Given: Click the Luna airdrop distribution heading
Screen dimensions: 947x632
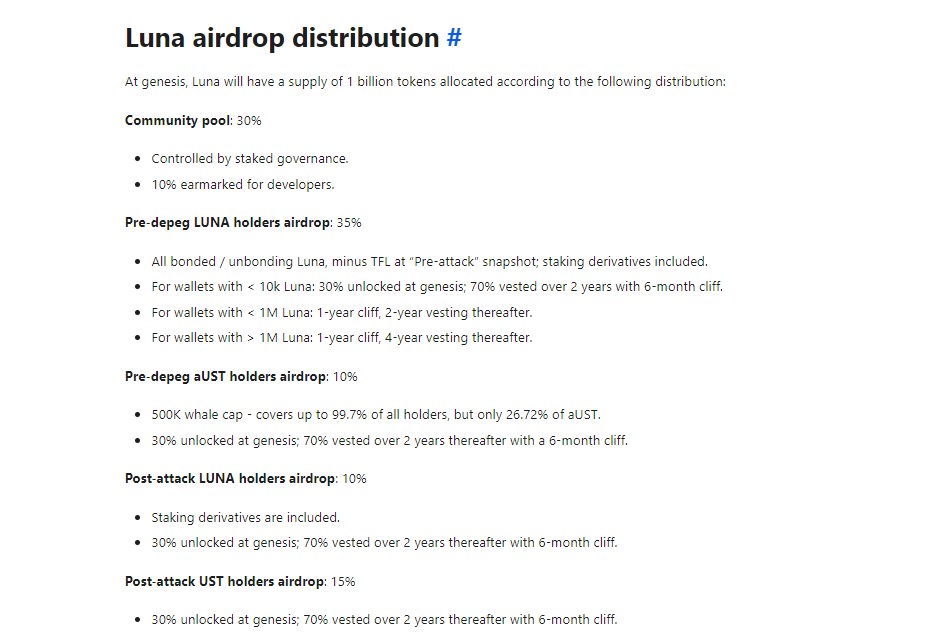Looking at the screenshot, I should click(x=282, y=37).
